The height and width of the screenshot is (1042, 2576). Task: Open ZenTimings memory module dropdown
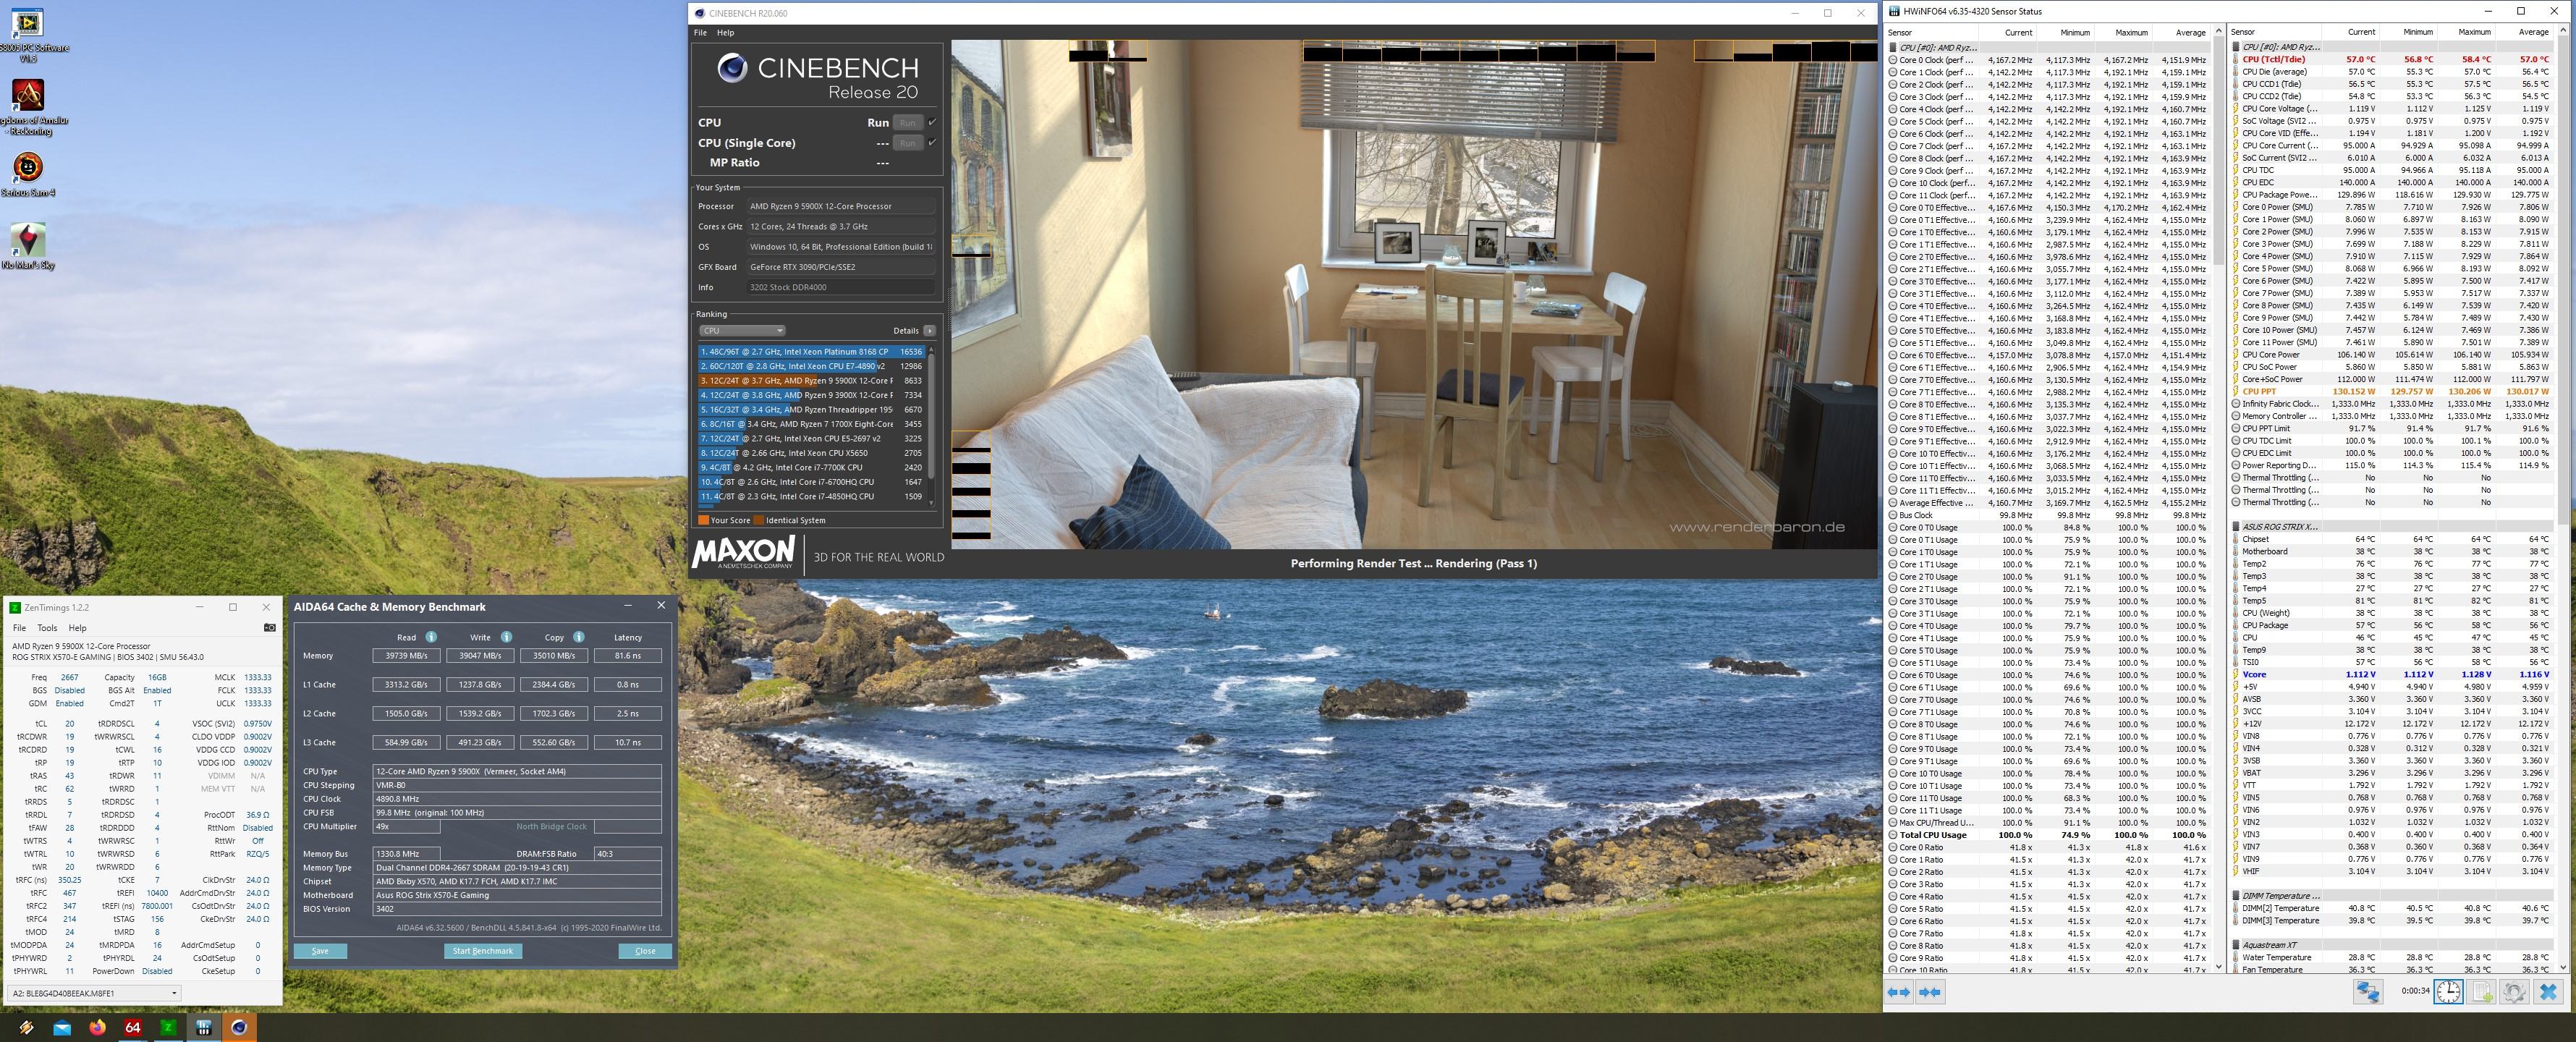click(94, 993)
